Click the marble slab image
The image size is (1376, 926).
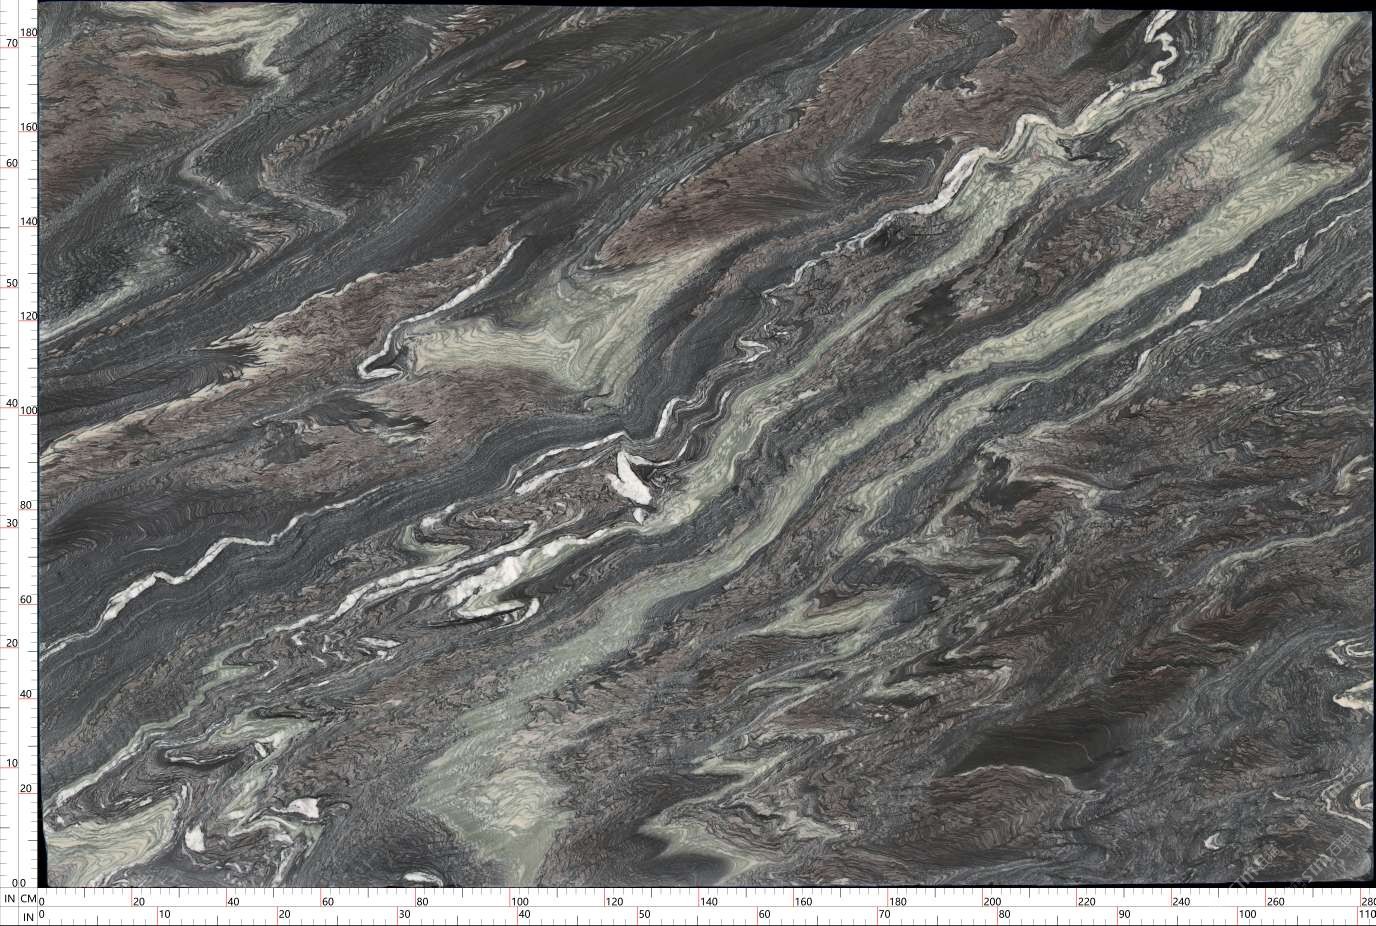[x=700, y=450]
